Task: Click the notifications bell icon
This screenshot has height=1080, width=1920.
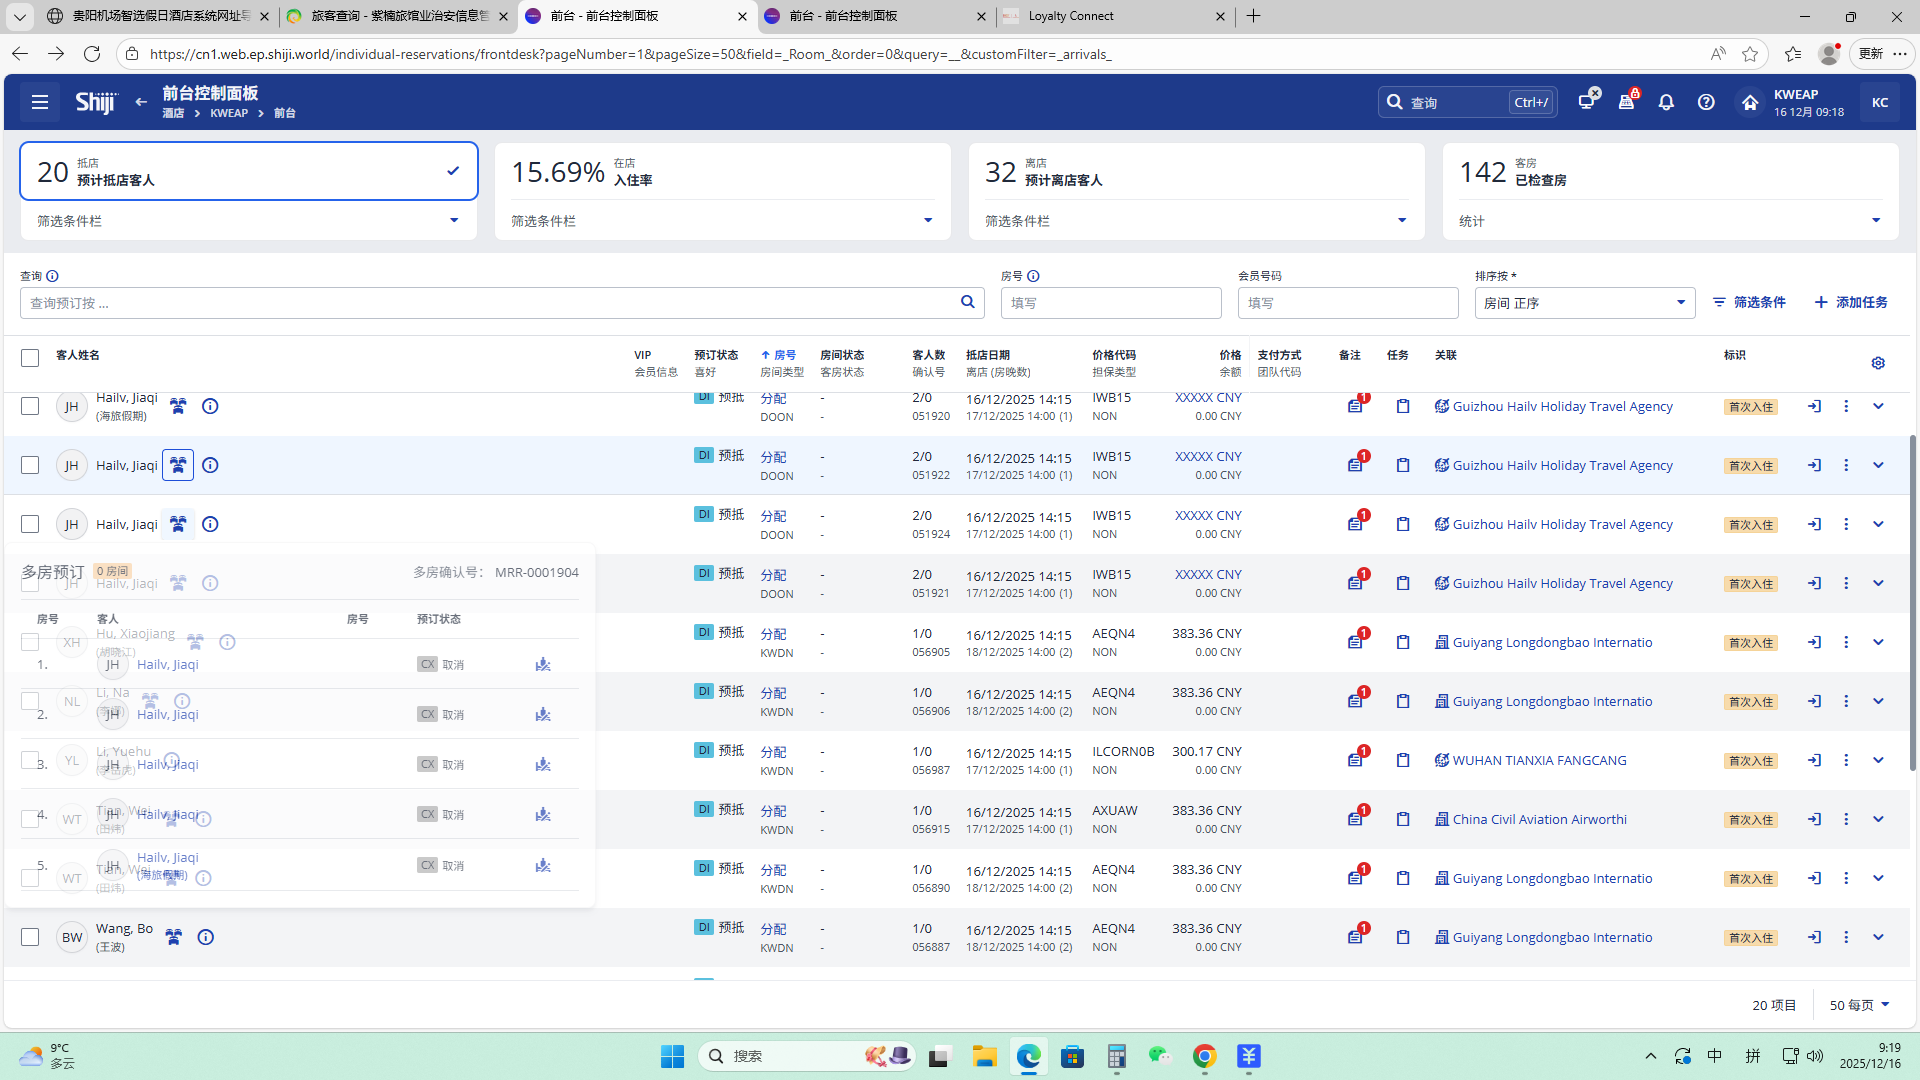Action: point(1666,102)
